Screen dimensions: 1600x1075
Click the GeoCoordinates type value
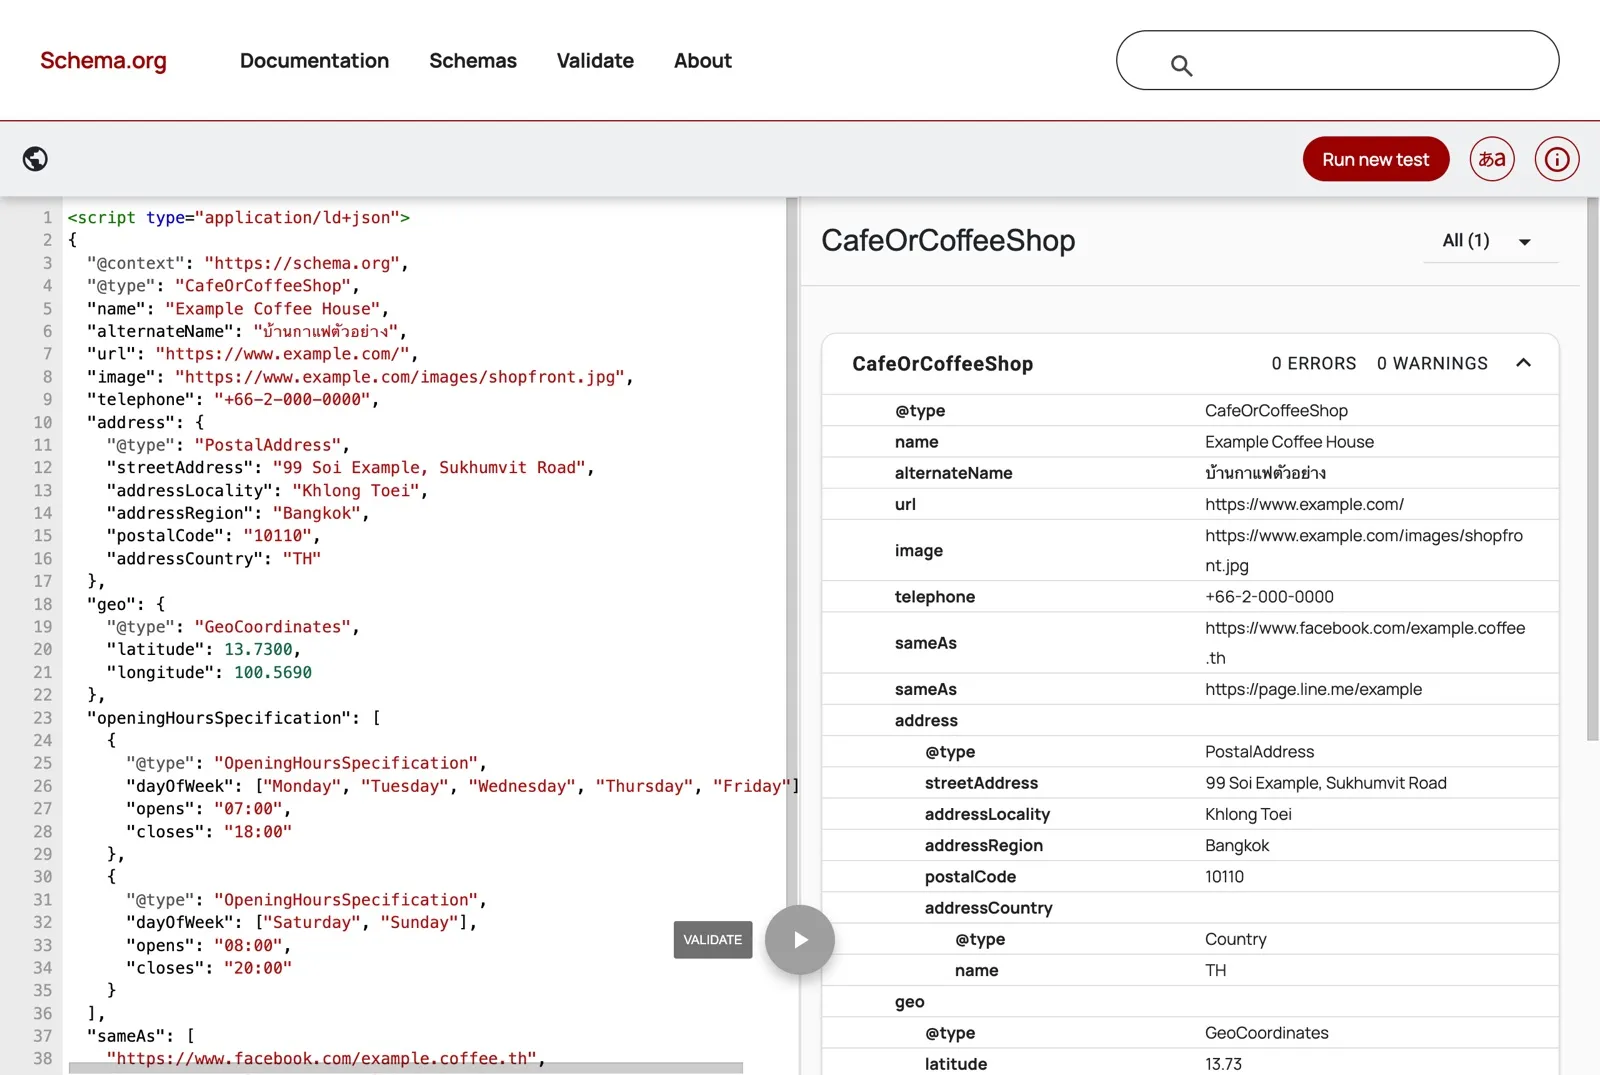coord(1267,1033)
